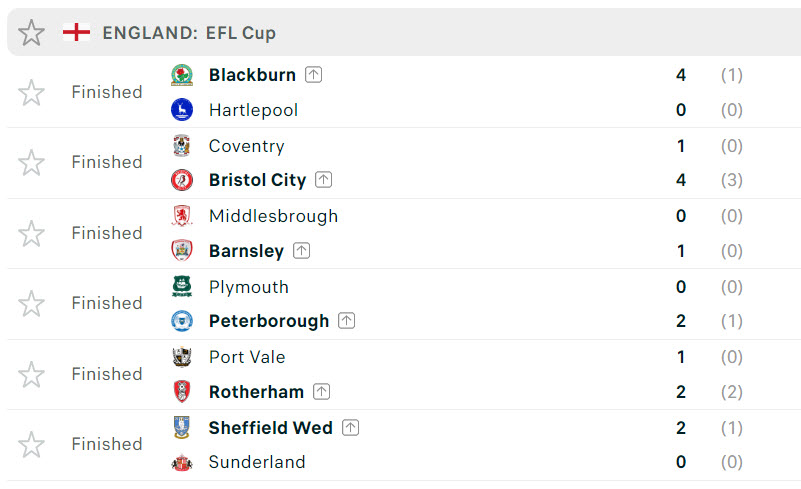This screenshot has width=801, height=489.
Task: Star the Sheffield Wed vs Sunderland match
Action: [x=31, y=445]
